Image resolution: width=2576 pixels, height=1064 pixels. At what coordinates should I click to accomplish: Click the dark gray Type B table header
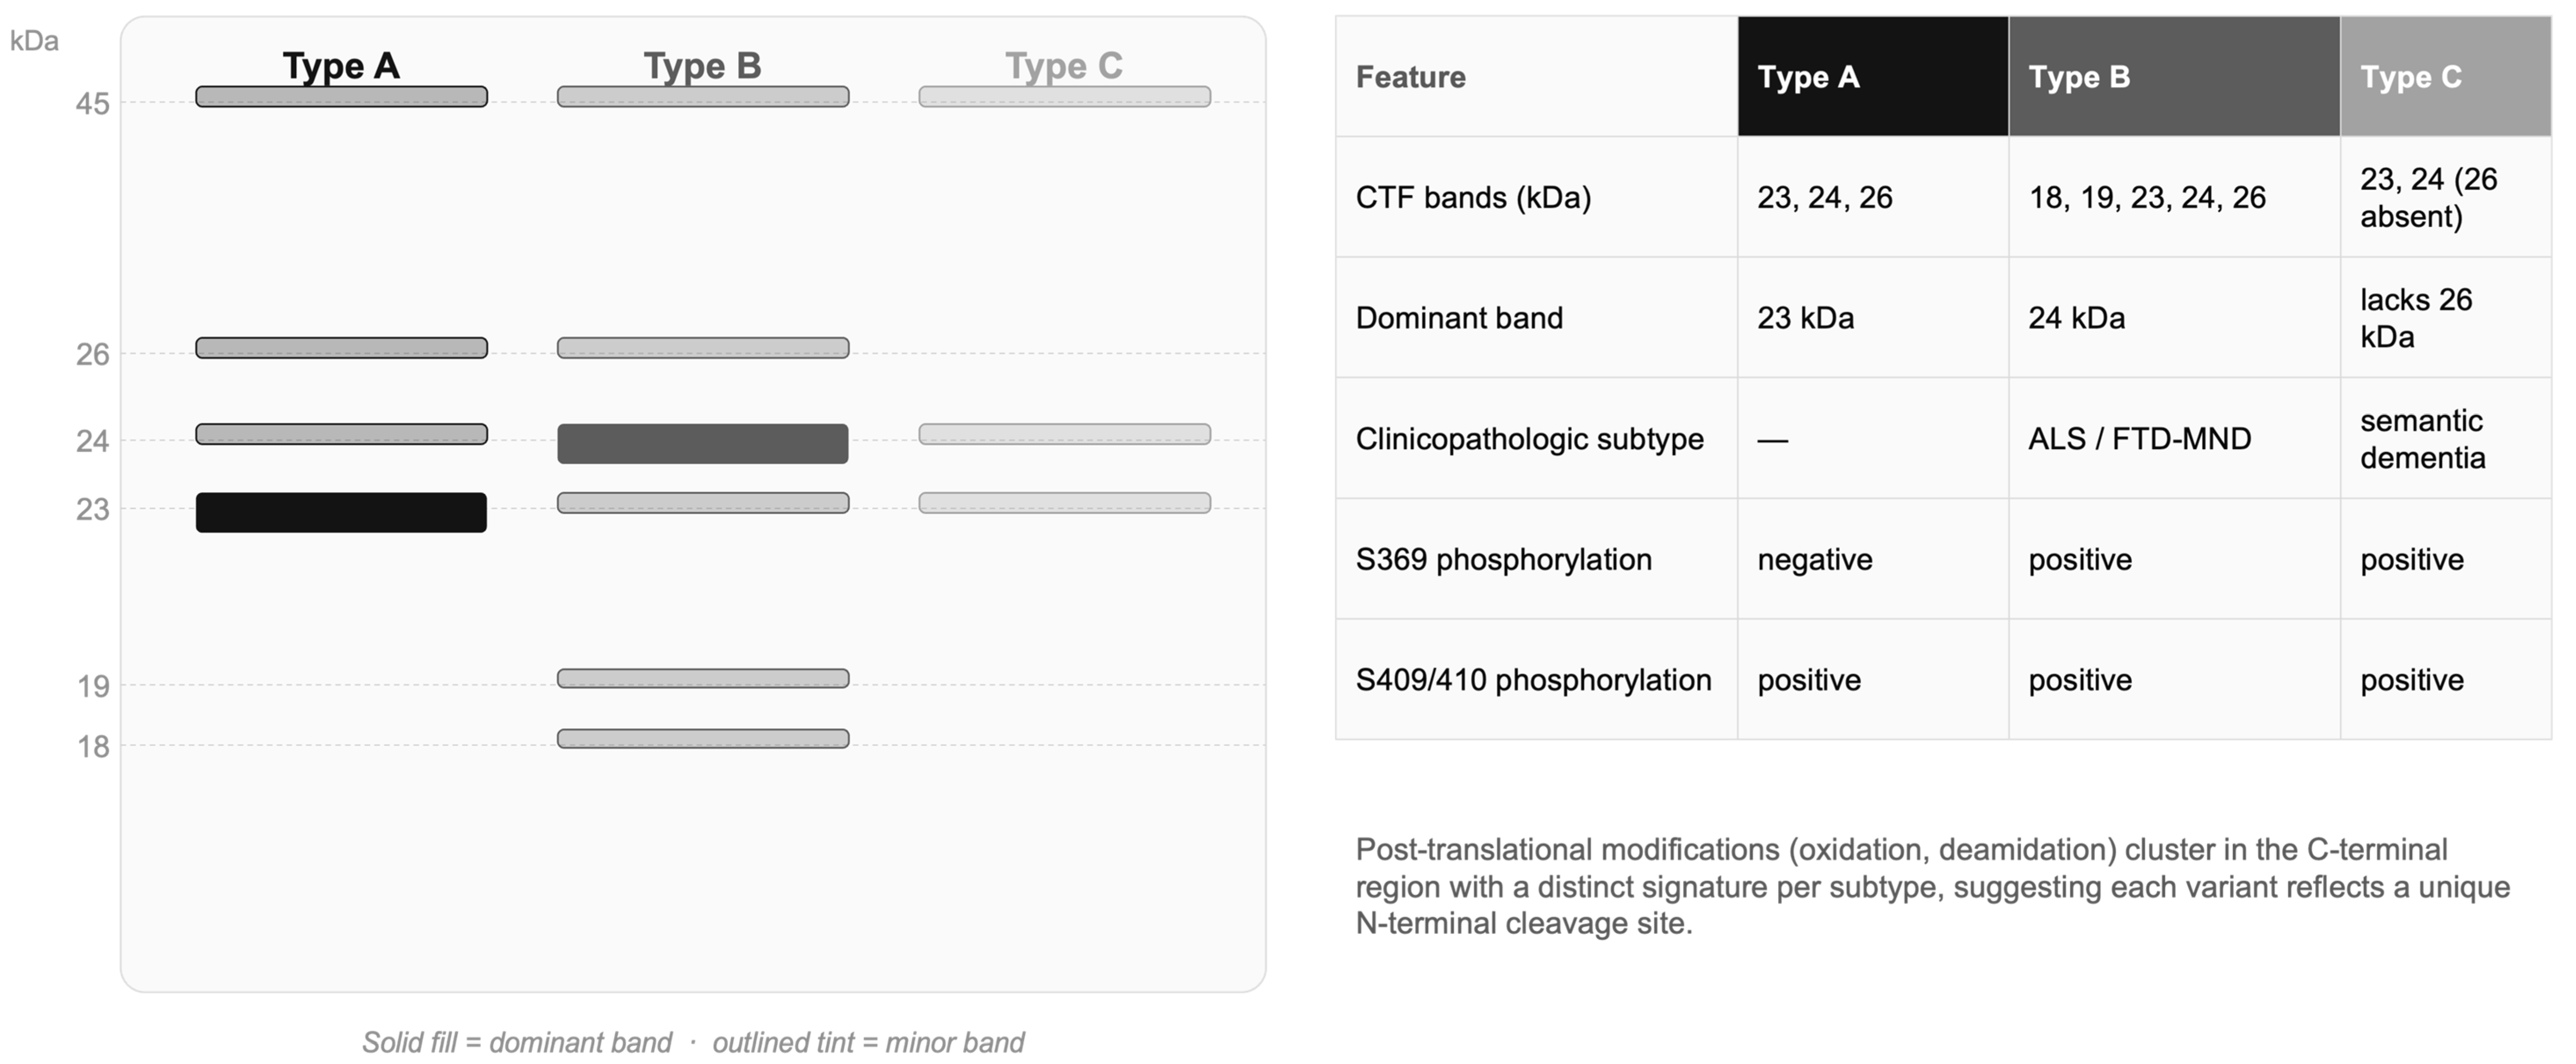coord(2174,76)
